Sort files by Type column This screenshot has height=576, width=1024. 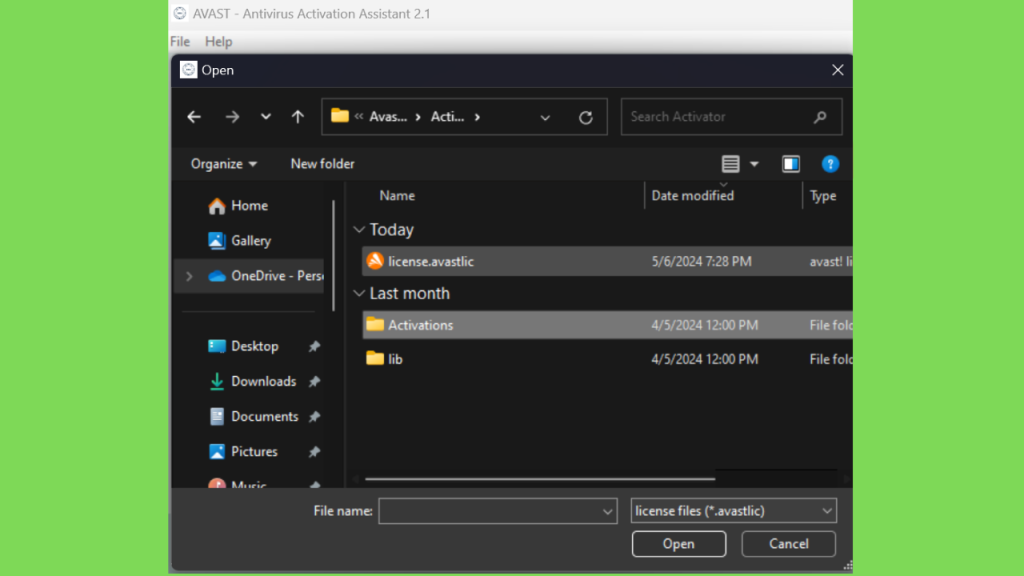[823, 195]
